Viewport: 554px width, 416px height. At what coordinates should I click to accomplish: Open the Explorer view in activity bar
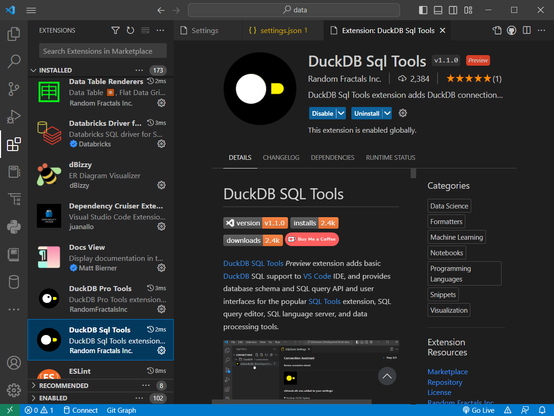pos(14,34)
